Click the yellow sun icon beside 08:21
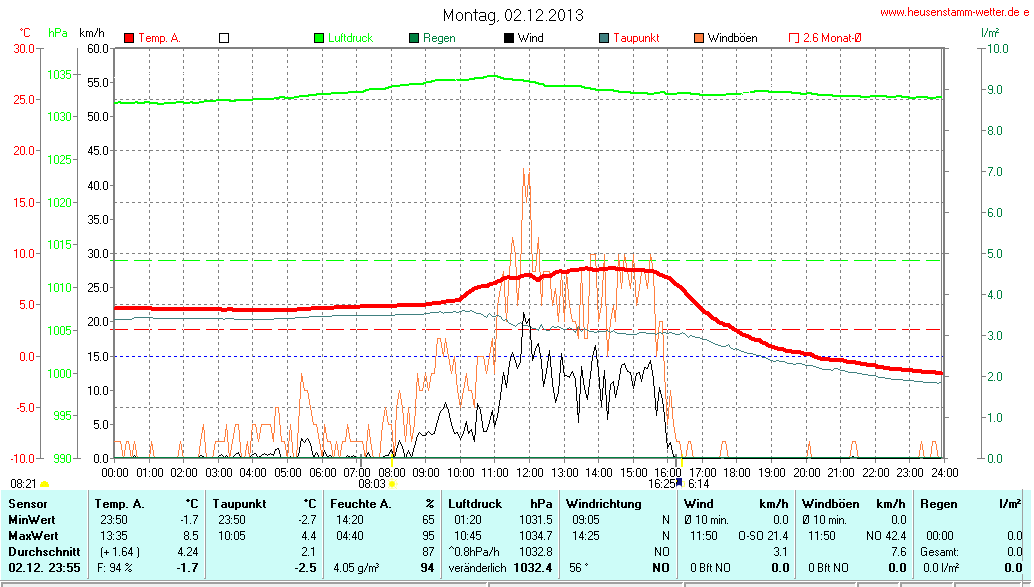This screenshot has width=1034, height=587. point(45,484)
